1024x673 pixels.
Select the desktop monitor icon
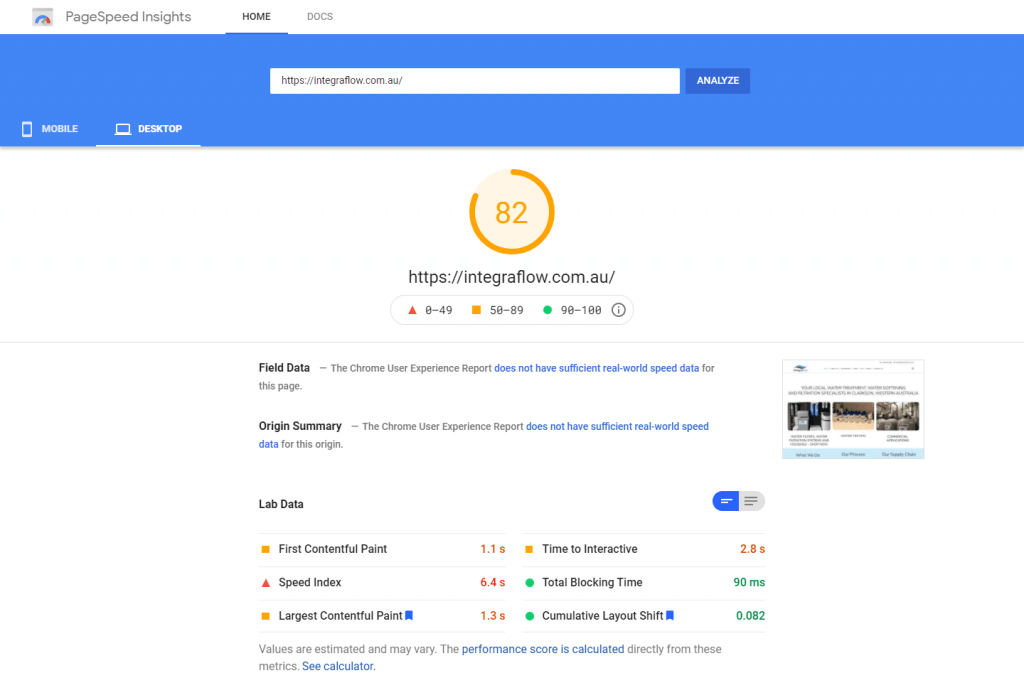tap(122, 128)
